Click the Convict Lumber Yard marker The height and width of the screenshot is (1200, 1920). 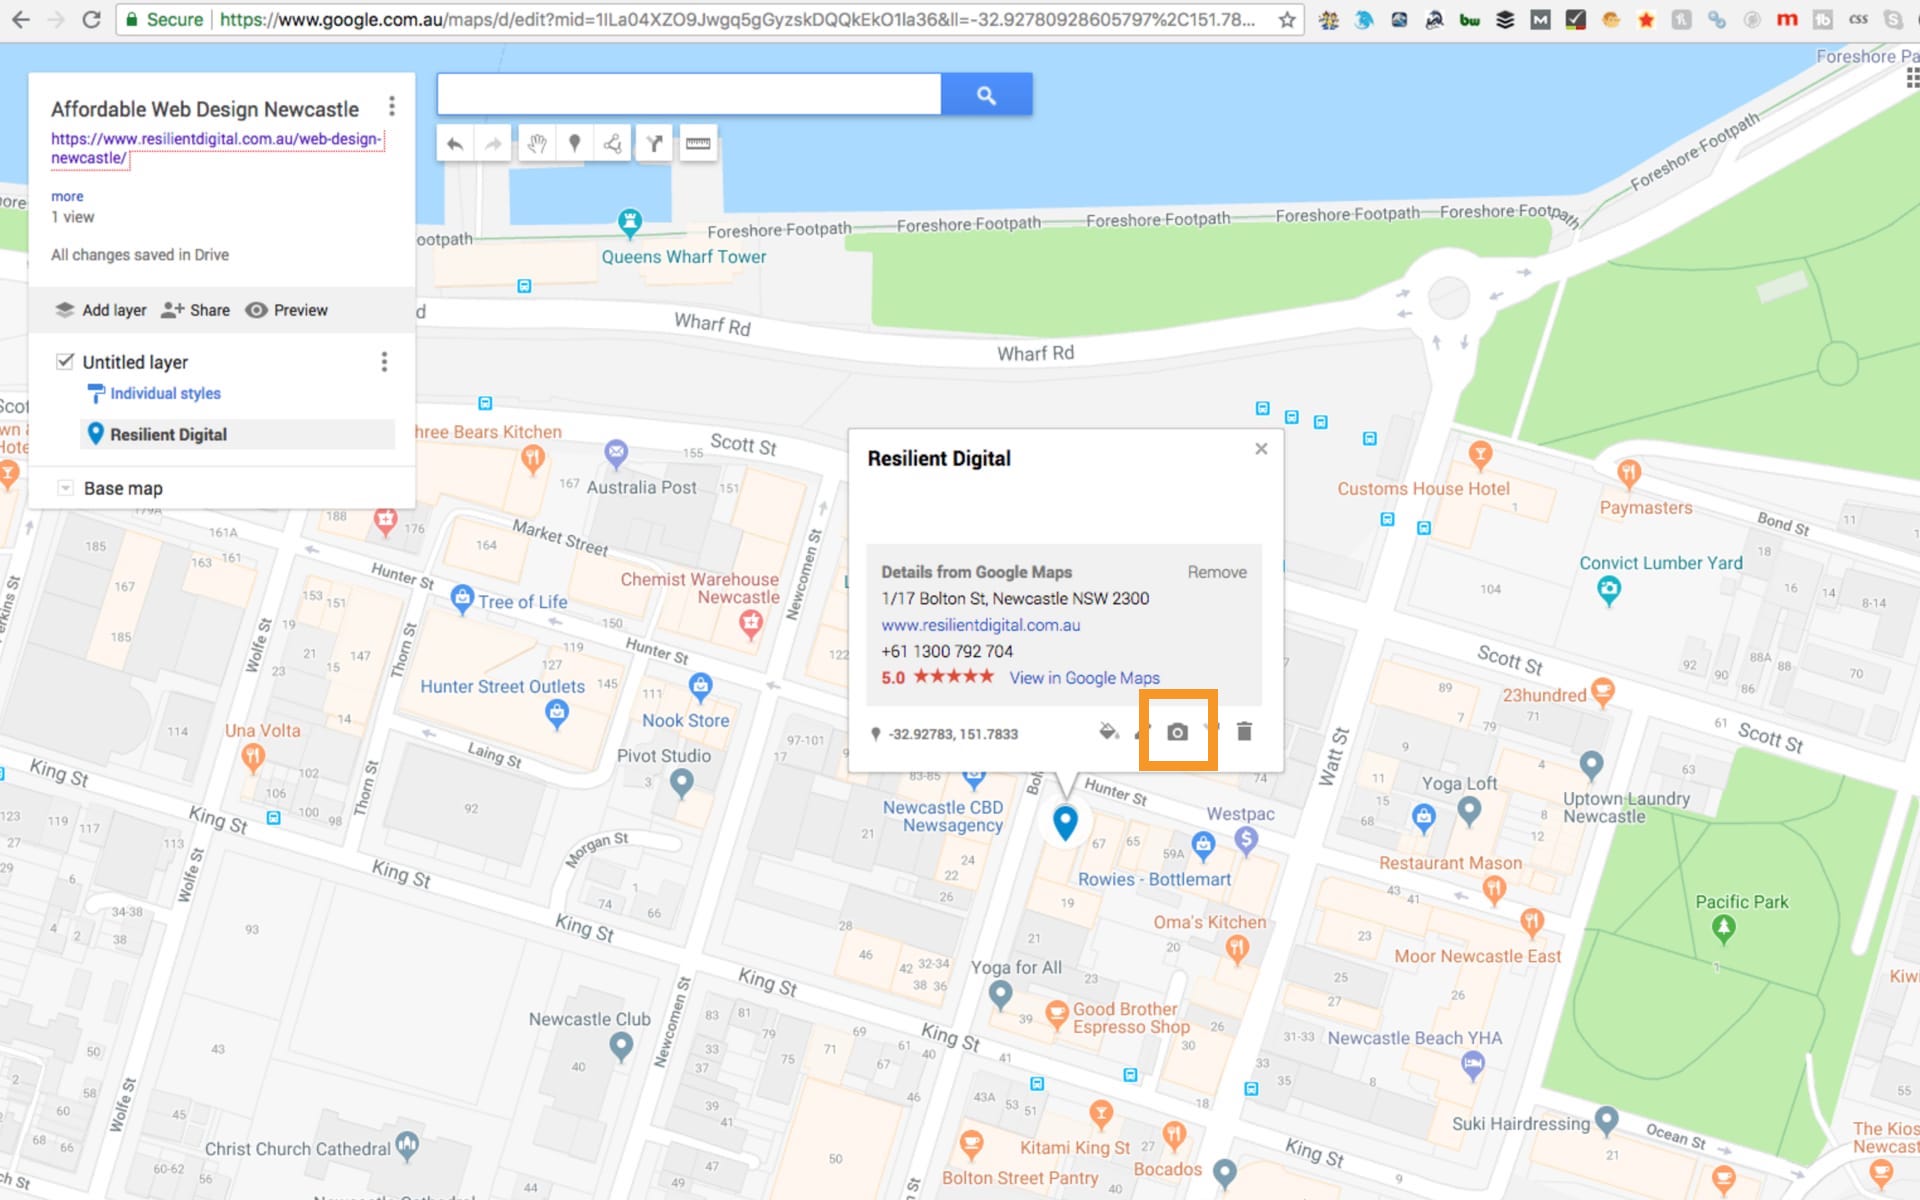point(1608,590)
